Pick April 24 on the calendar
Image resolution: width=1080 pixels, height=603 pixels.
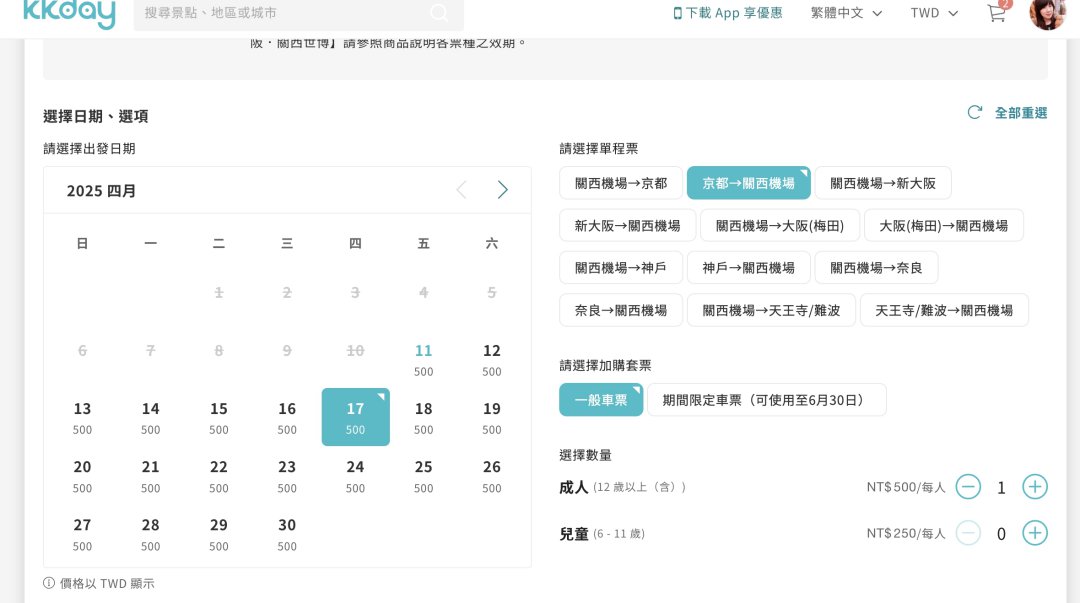tap(355, 476)
